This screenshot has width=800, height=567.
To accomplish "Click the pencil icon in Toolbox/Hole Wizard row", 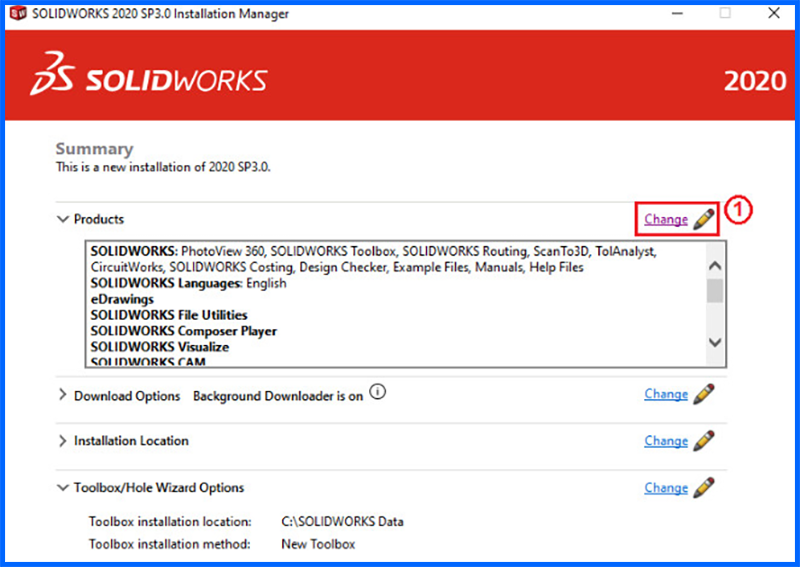I will tap(704, 487).
